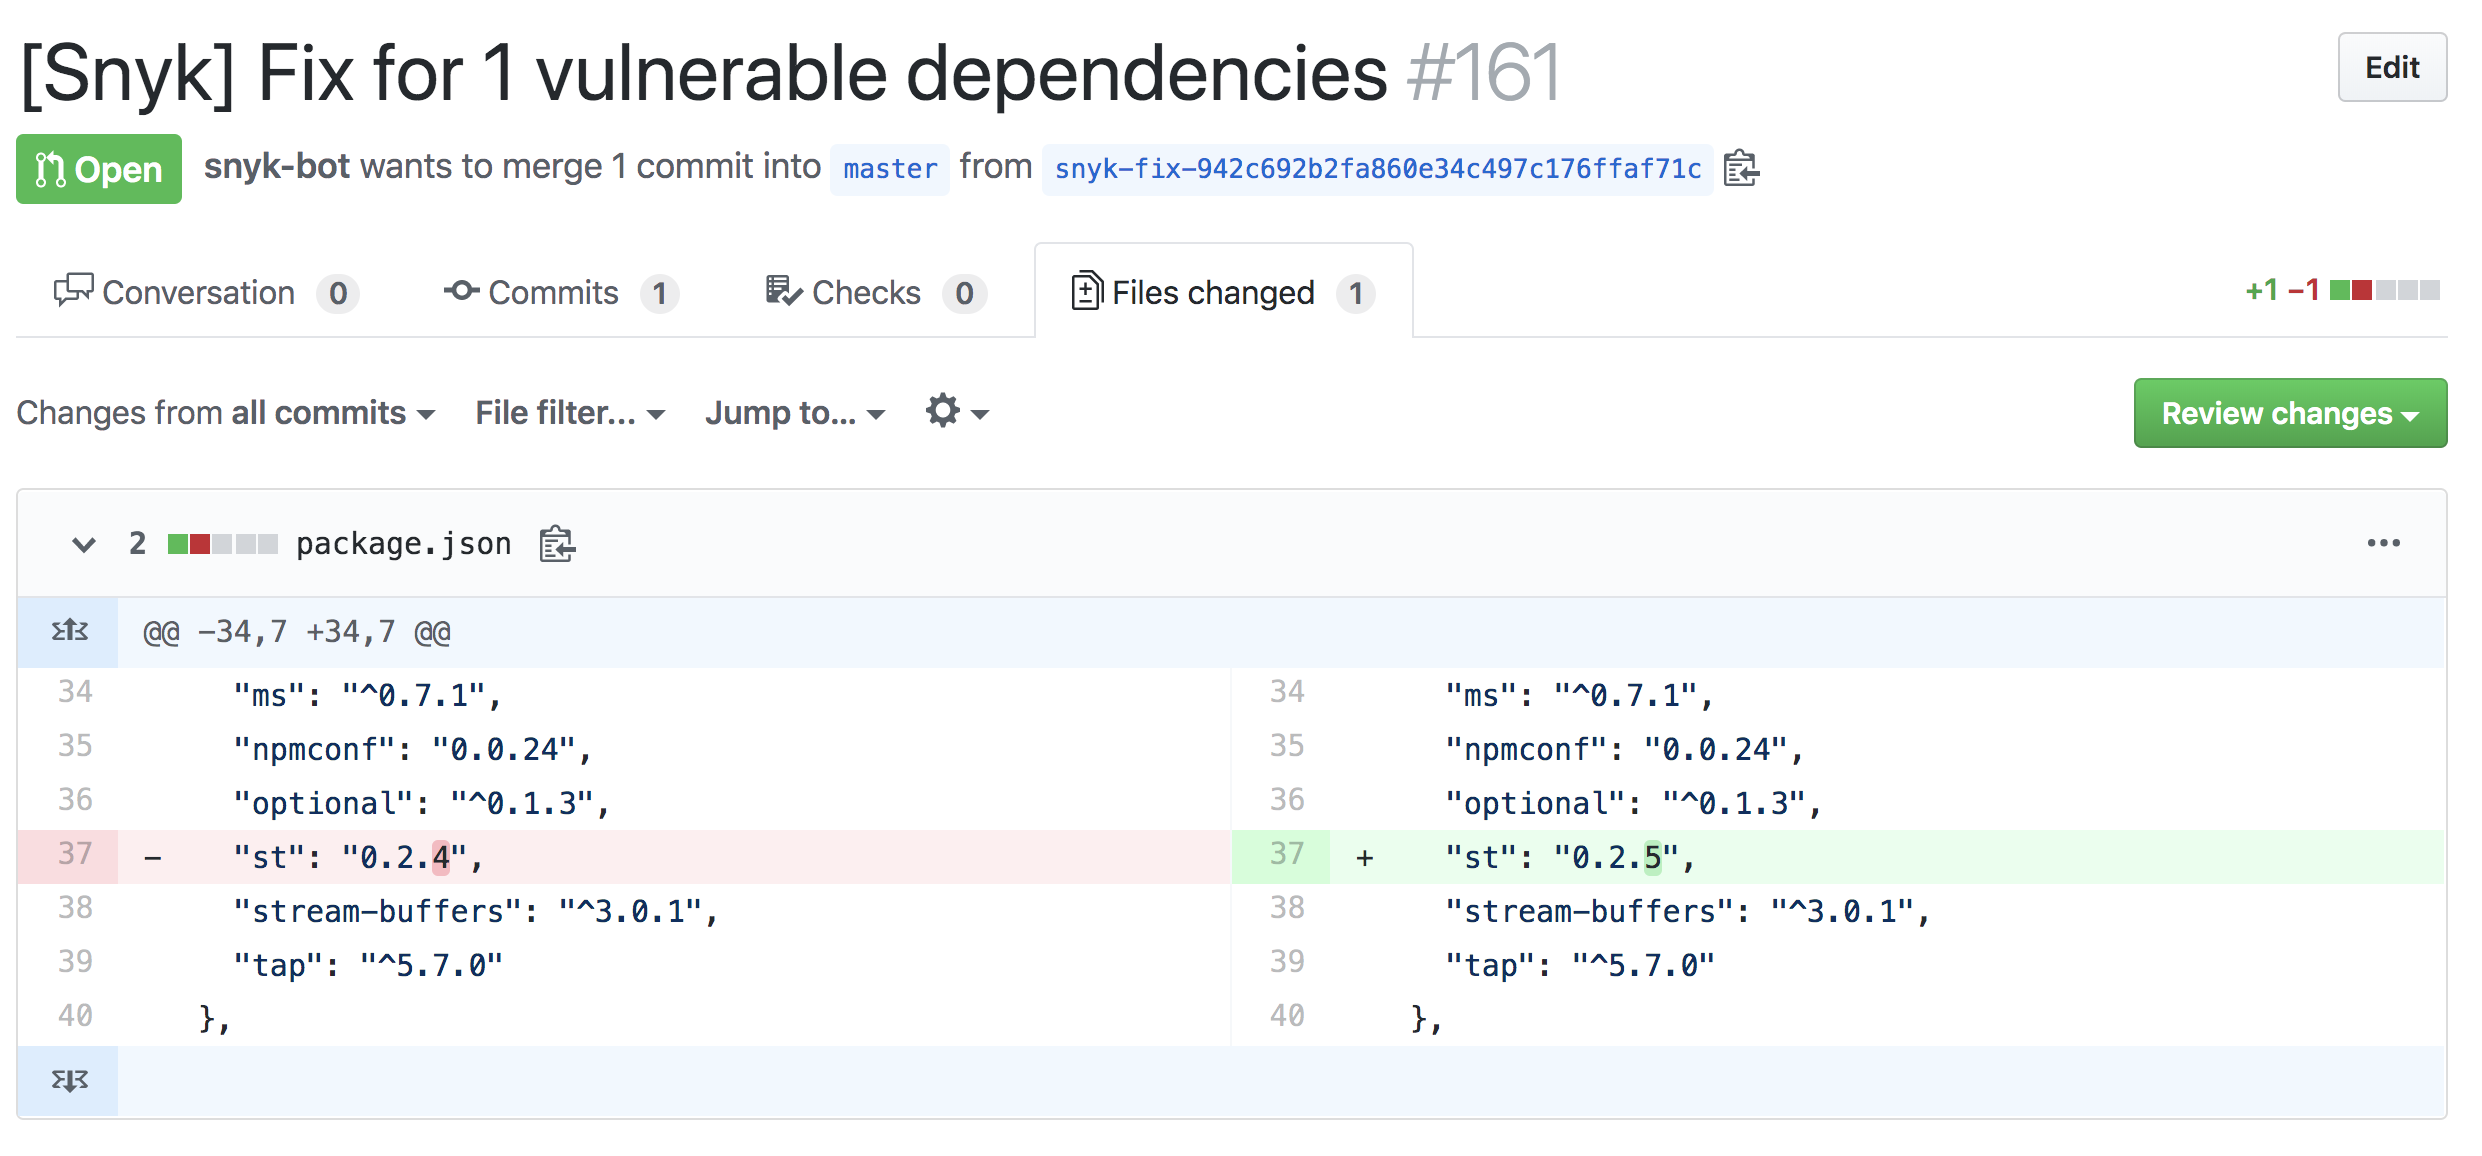Viewport: 2482px width, 1156px height.
Task: Open the snyk-fix source branch link
Action: (1377, 169)
